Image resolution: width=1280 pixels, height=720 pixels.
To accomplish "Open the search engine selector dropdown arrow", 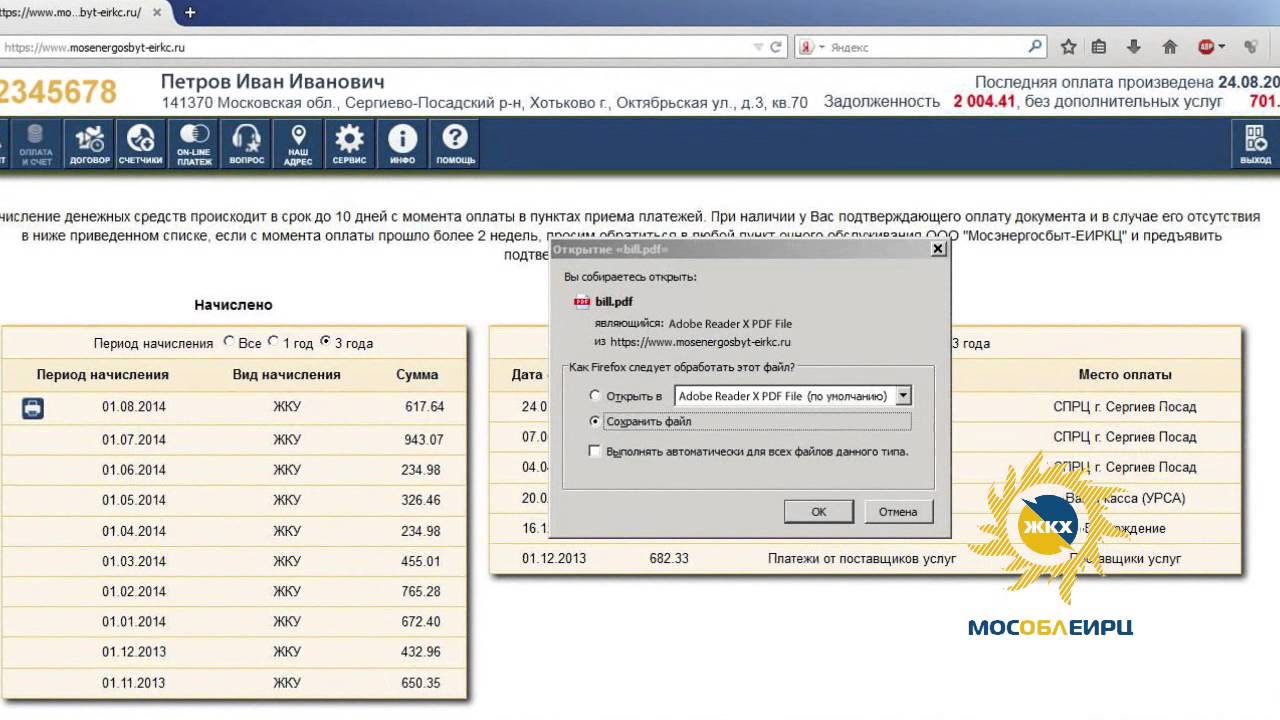I will [821, 47].
